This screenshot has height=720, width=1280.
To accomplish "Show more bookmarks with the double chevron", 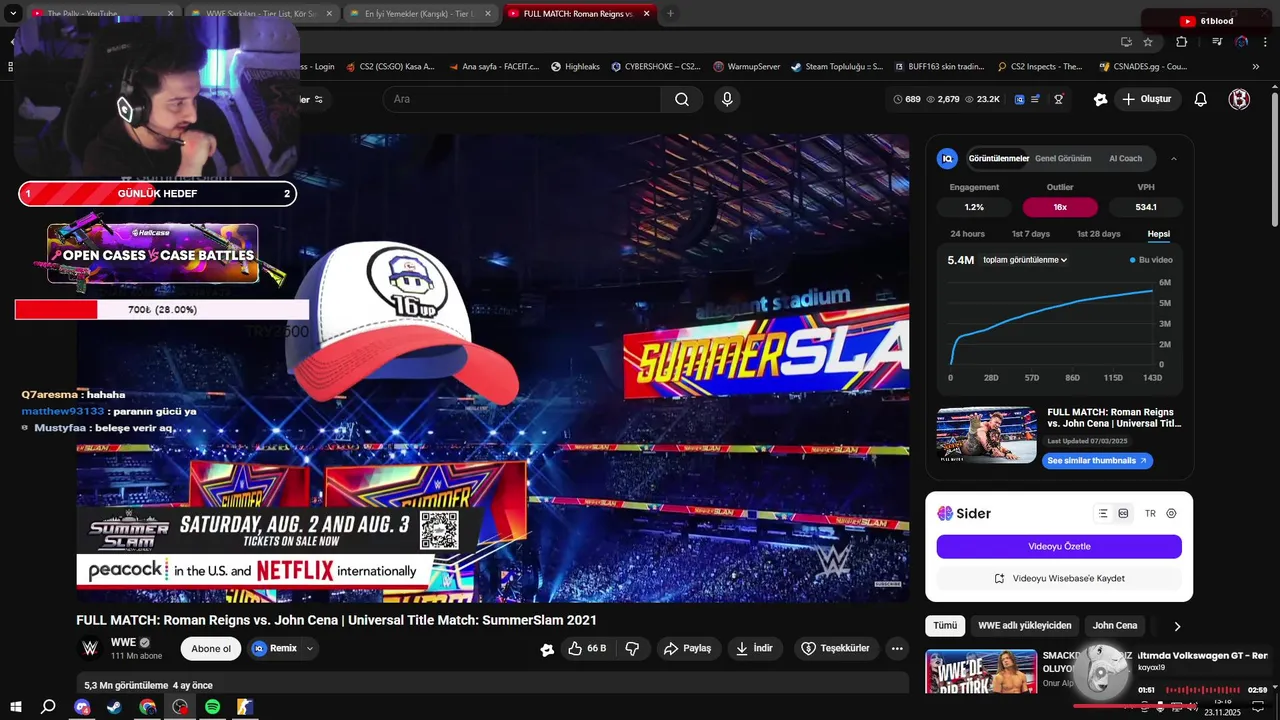I will pyautogui.click(x=1256, y=67).
